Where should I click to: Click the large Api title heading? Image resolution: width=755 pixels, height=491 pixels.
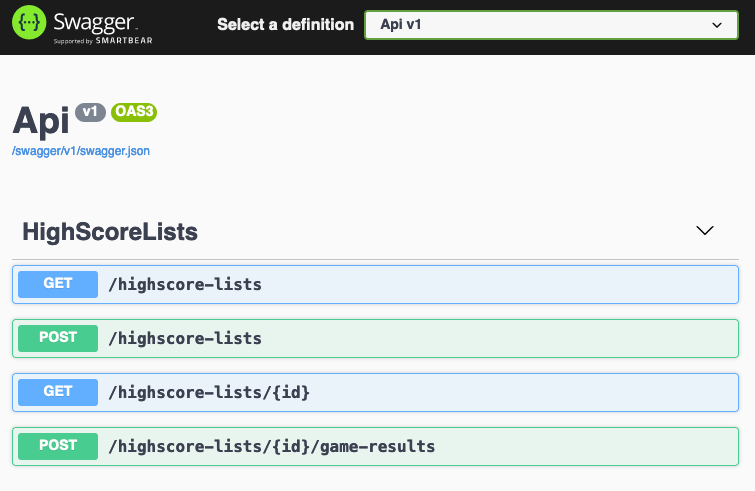[41, 121]
